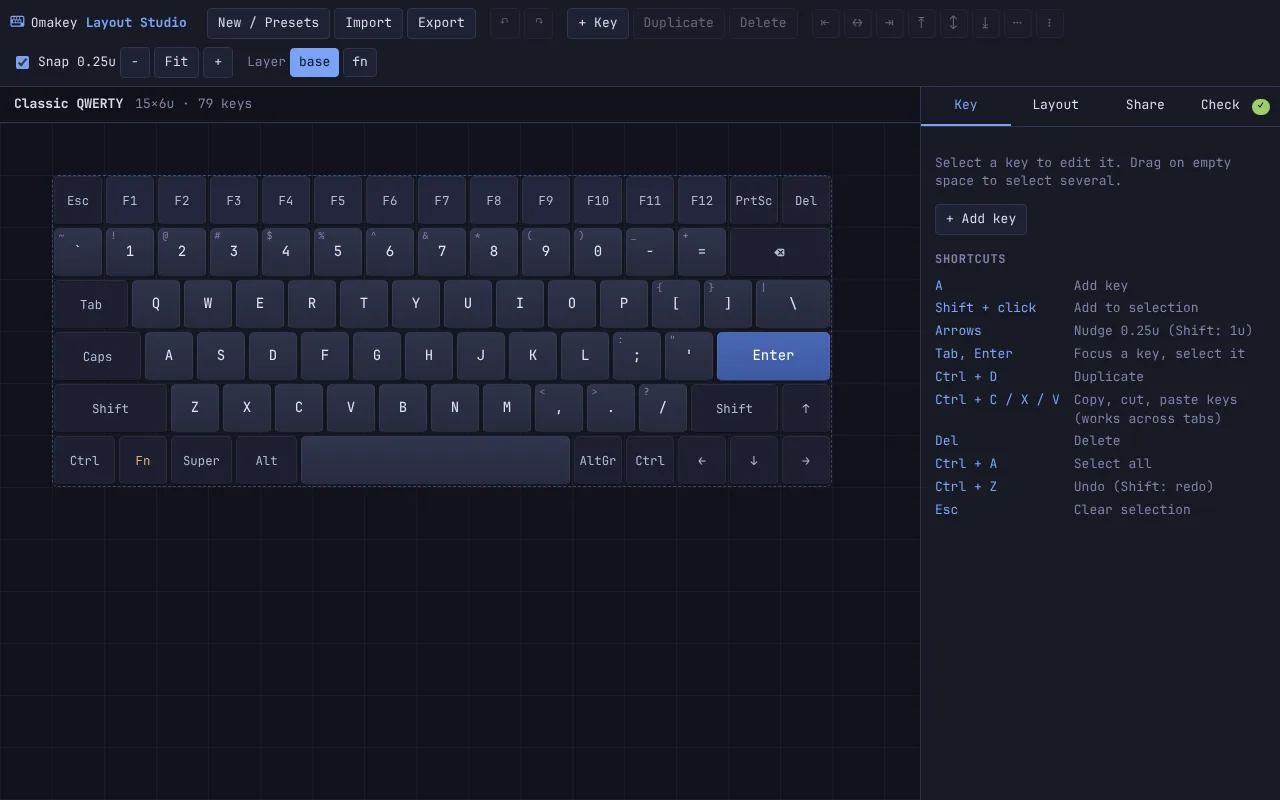Select the left arrow key

coord(702,460)
